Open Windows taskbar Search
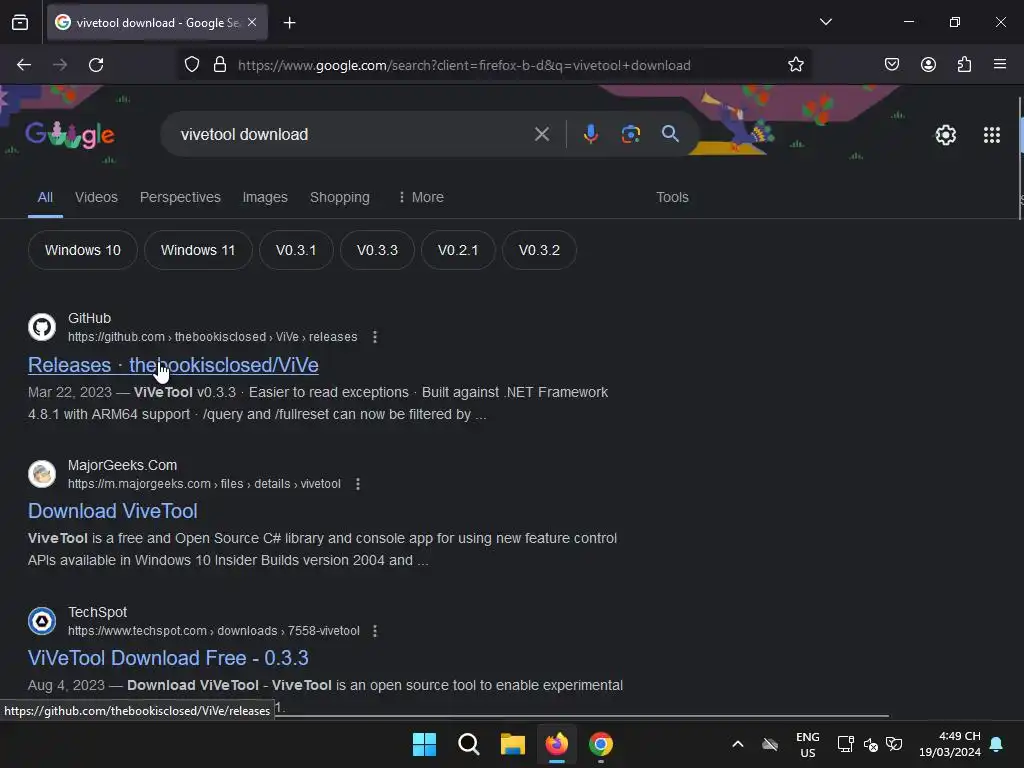Screen dimensions: 1024x768 click(x=468, y=744)
